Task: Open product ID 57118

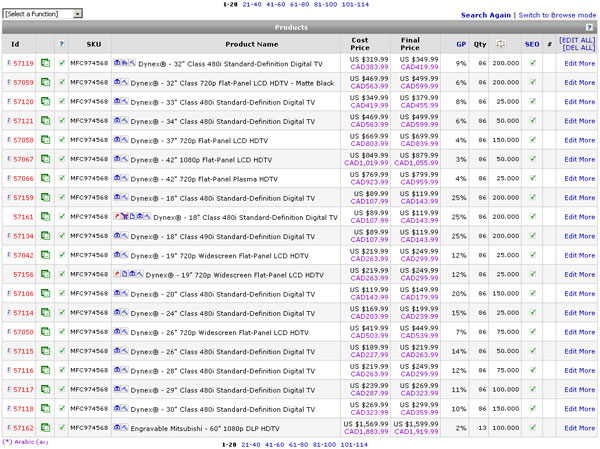Action: (23, 409)
